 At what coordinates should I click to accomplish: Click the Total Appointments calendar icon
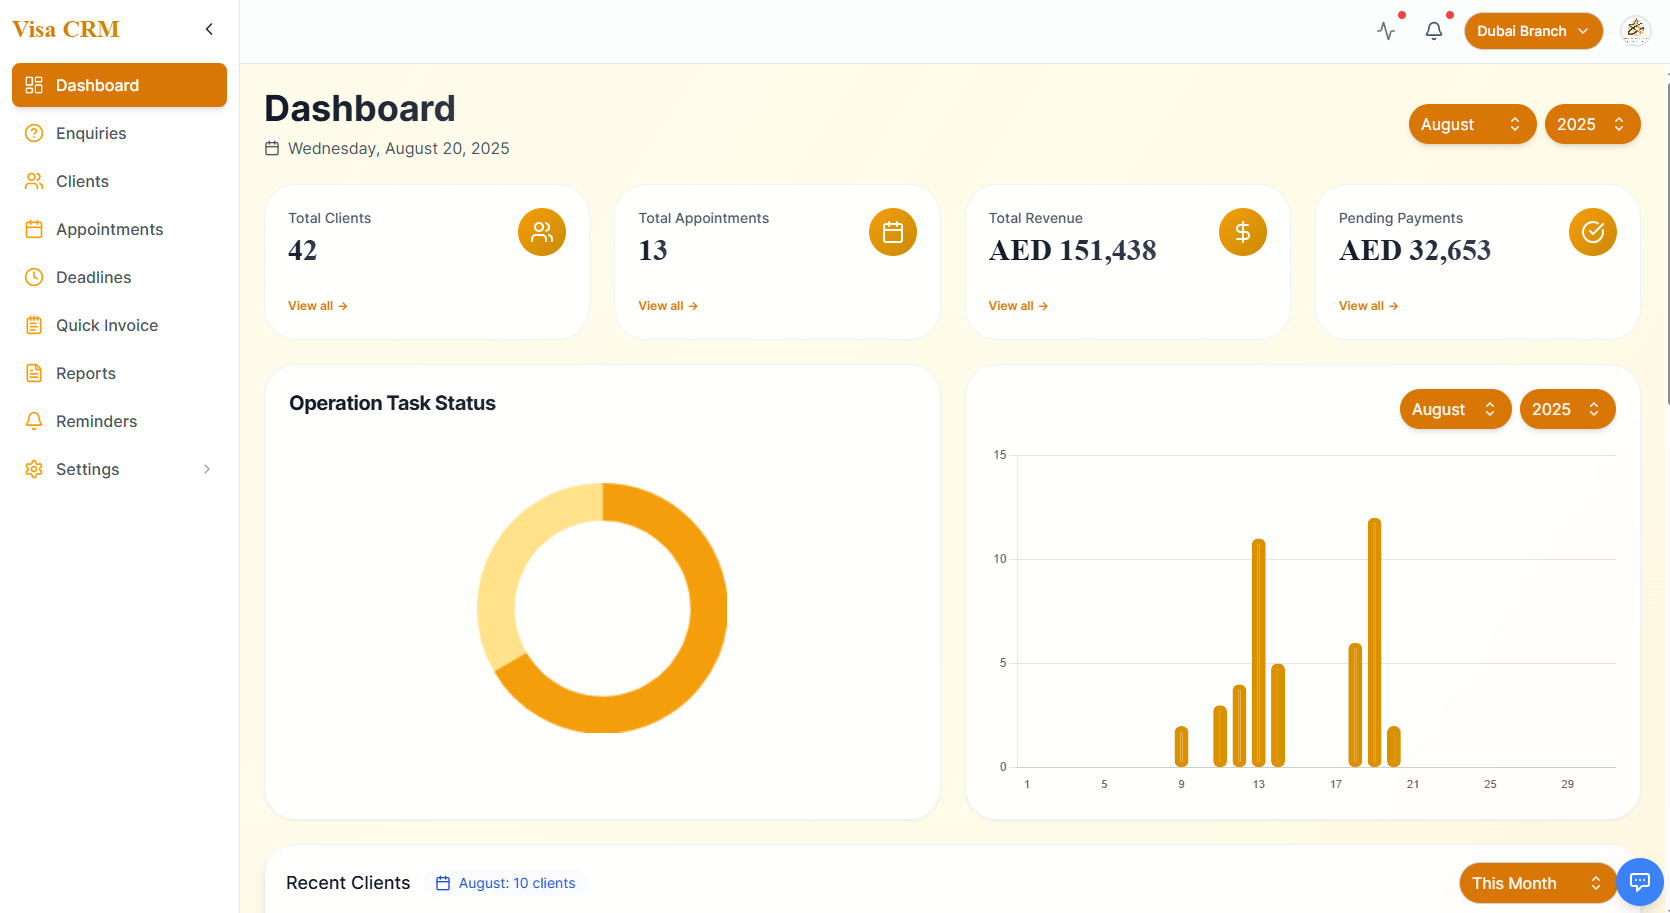point(893,232)
